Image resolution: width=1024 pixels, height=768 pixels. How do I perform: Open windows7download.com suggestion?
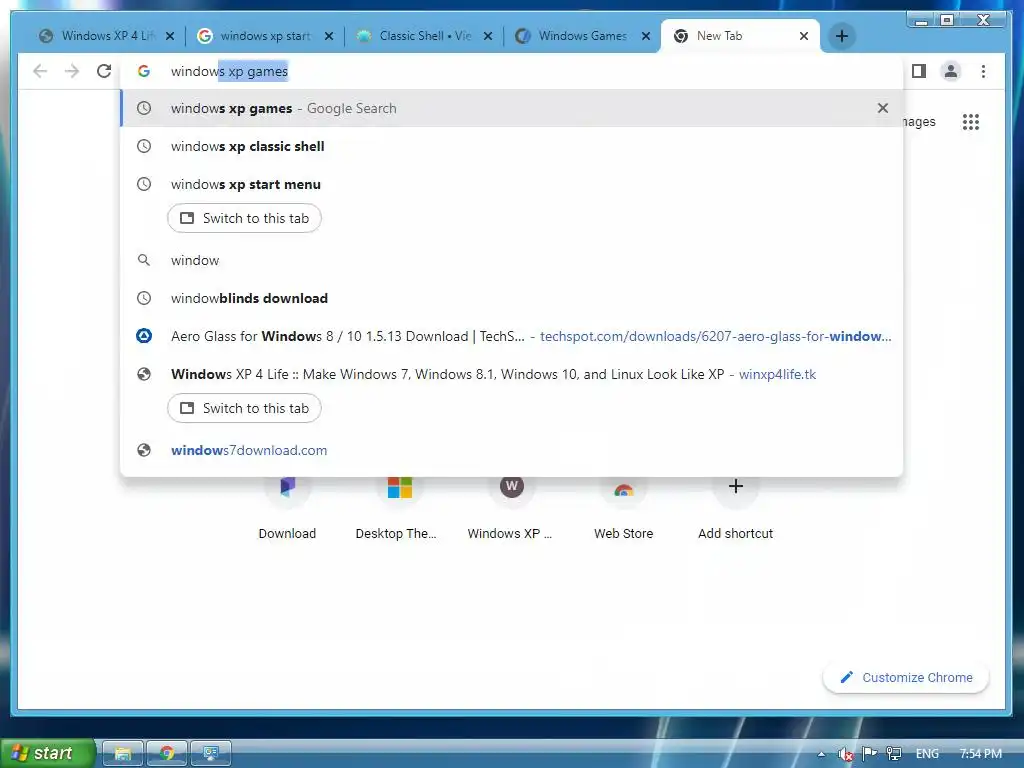pyautogui.click(x=512, y=450)
